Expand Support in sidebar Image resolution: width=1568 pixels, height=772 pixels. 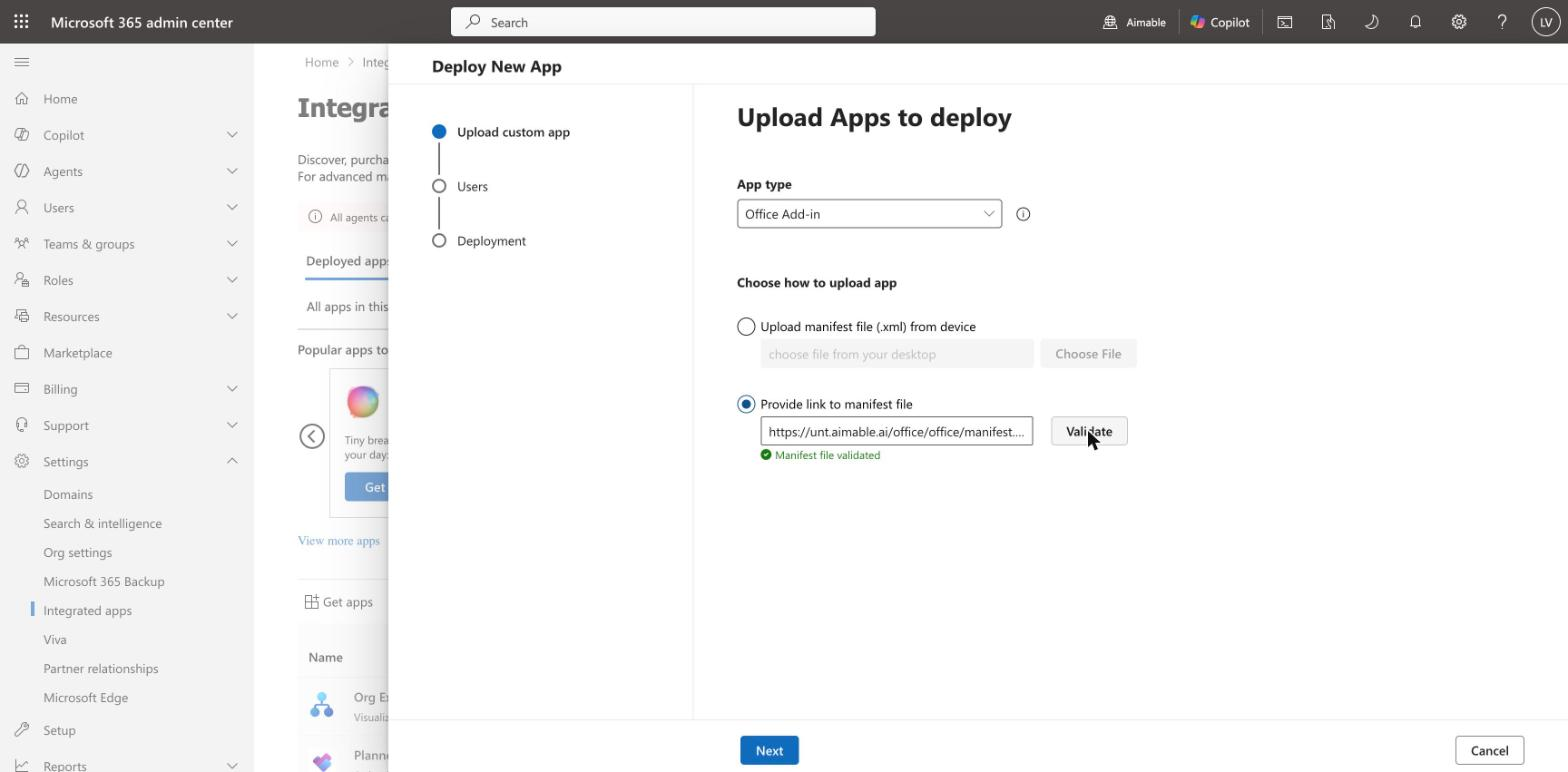232,425
